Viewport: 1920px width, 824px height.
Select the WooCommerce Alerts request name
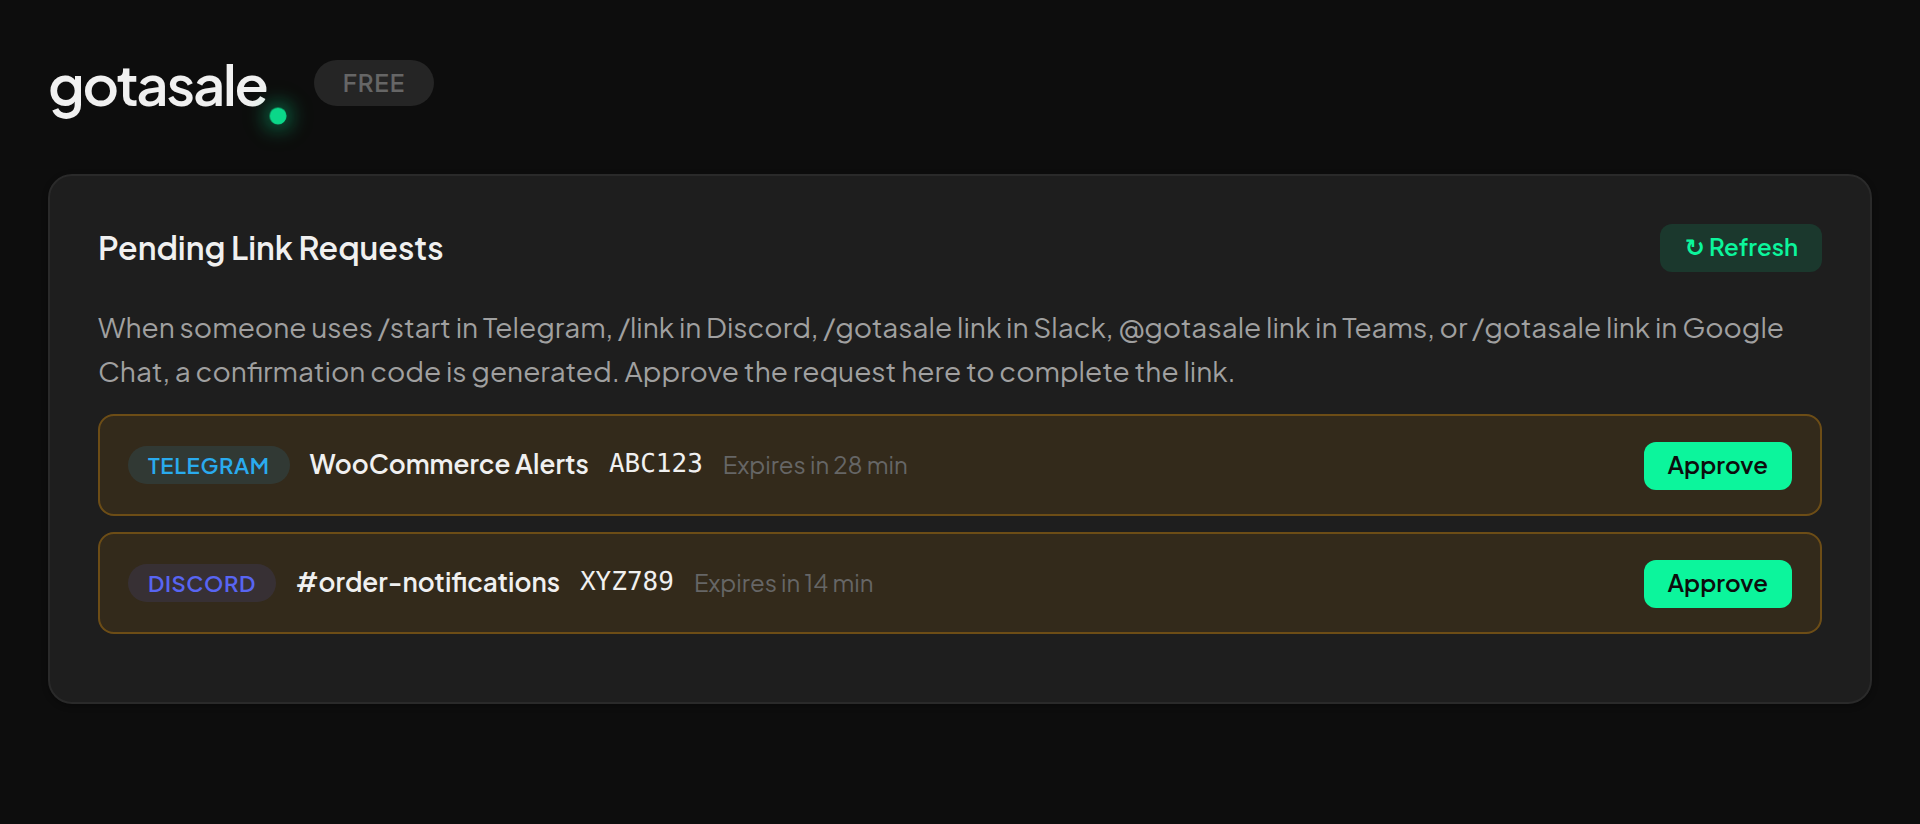pyautogui.click(x=449, y=464)
